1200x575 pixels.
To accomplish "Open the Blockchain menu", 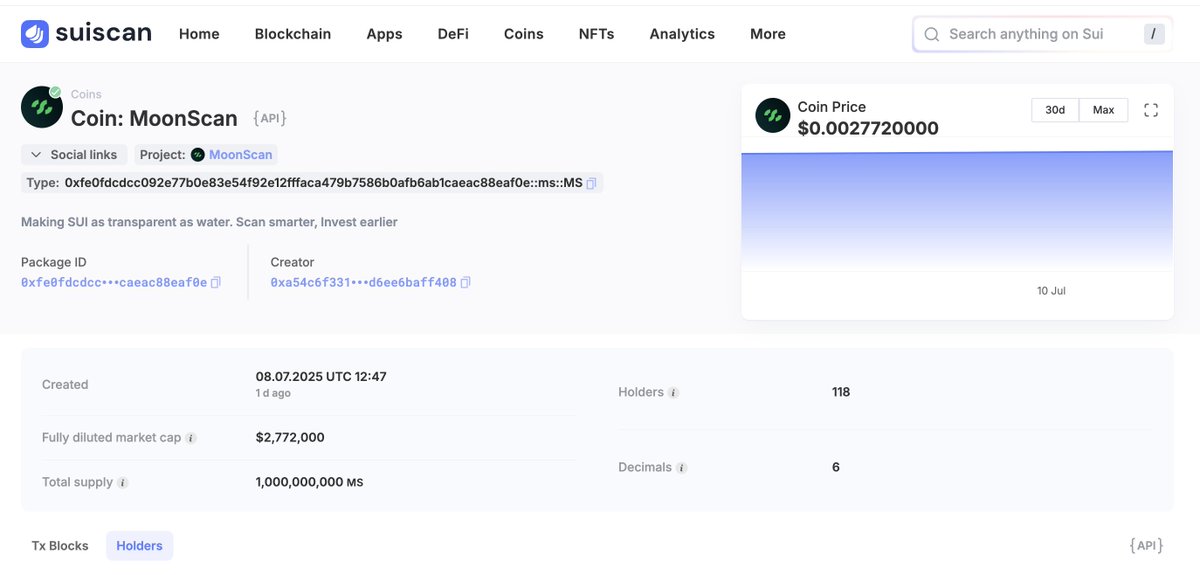I will (x=293, y=34).
